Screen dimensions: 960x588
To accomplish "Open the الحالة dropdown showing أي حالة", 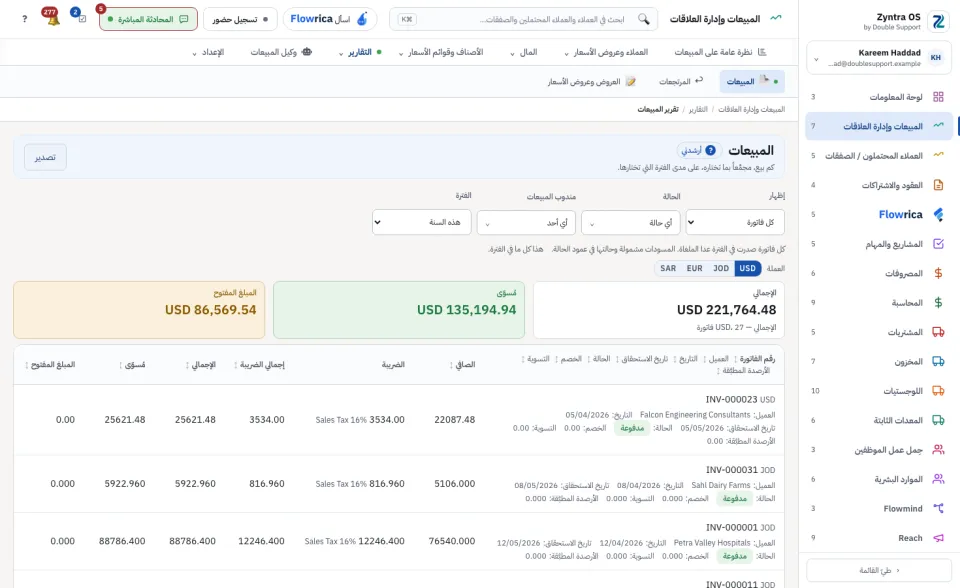I will 631,222.
